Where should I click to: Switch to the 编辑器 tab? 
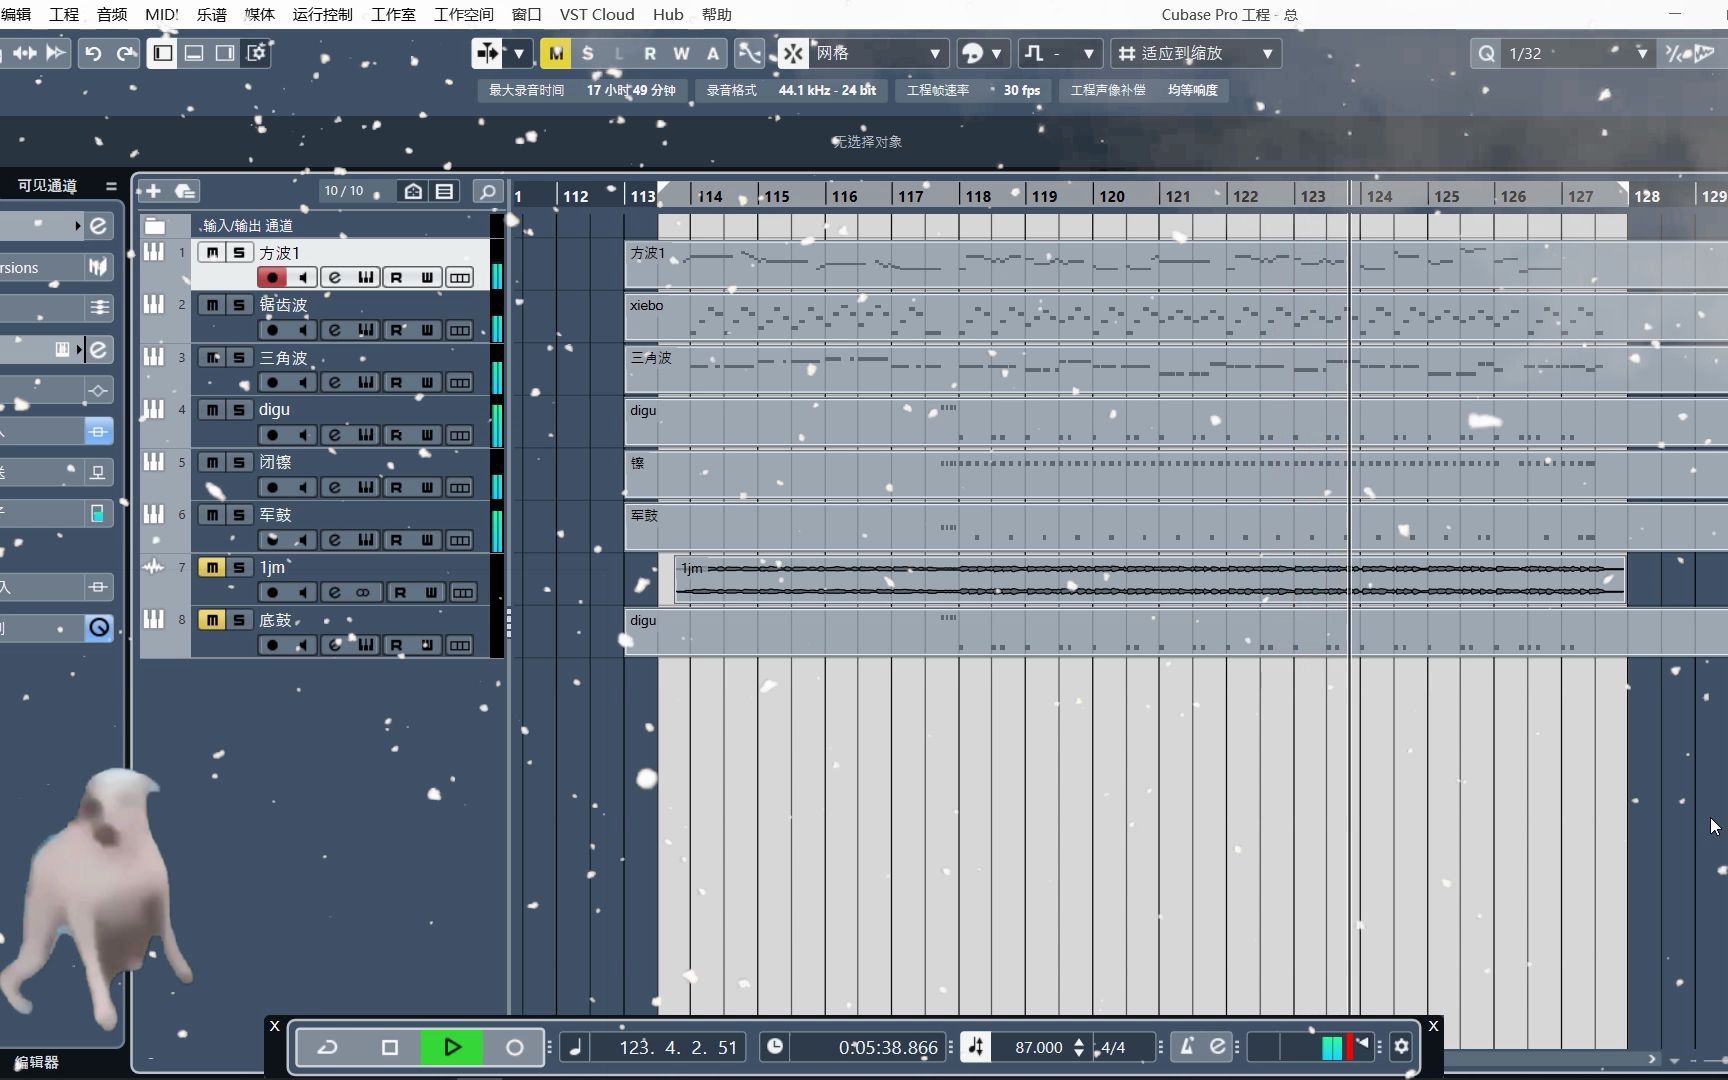click(x=37, y=1062)
